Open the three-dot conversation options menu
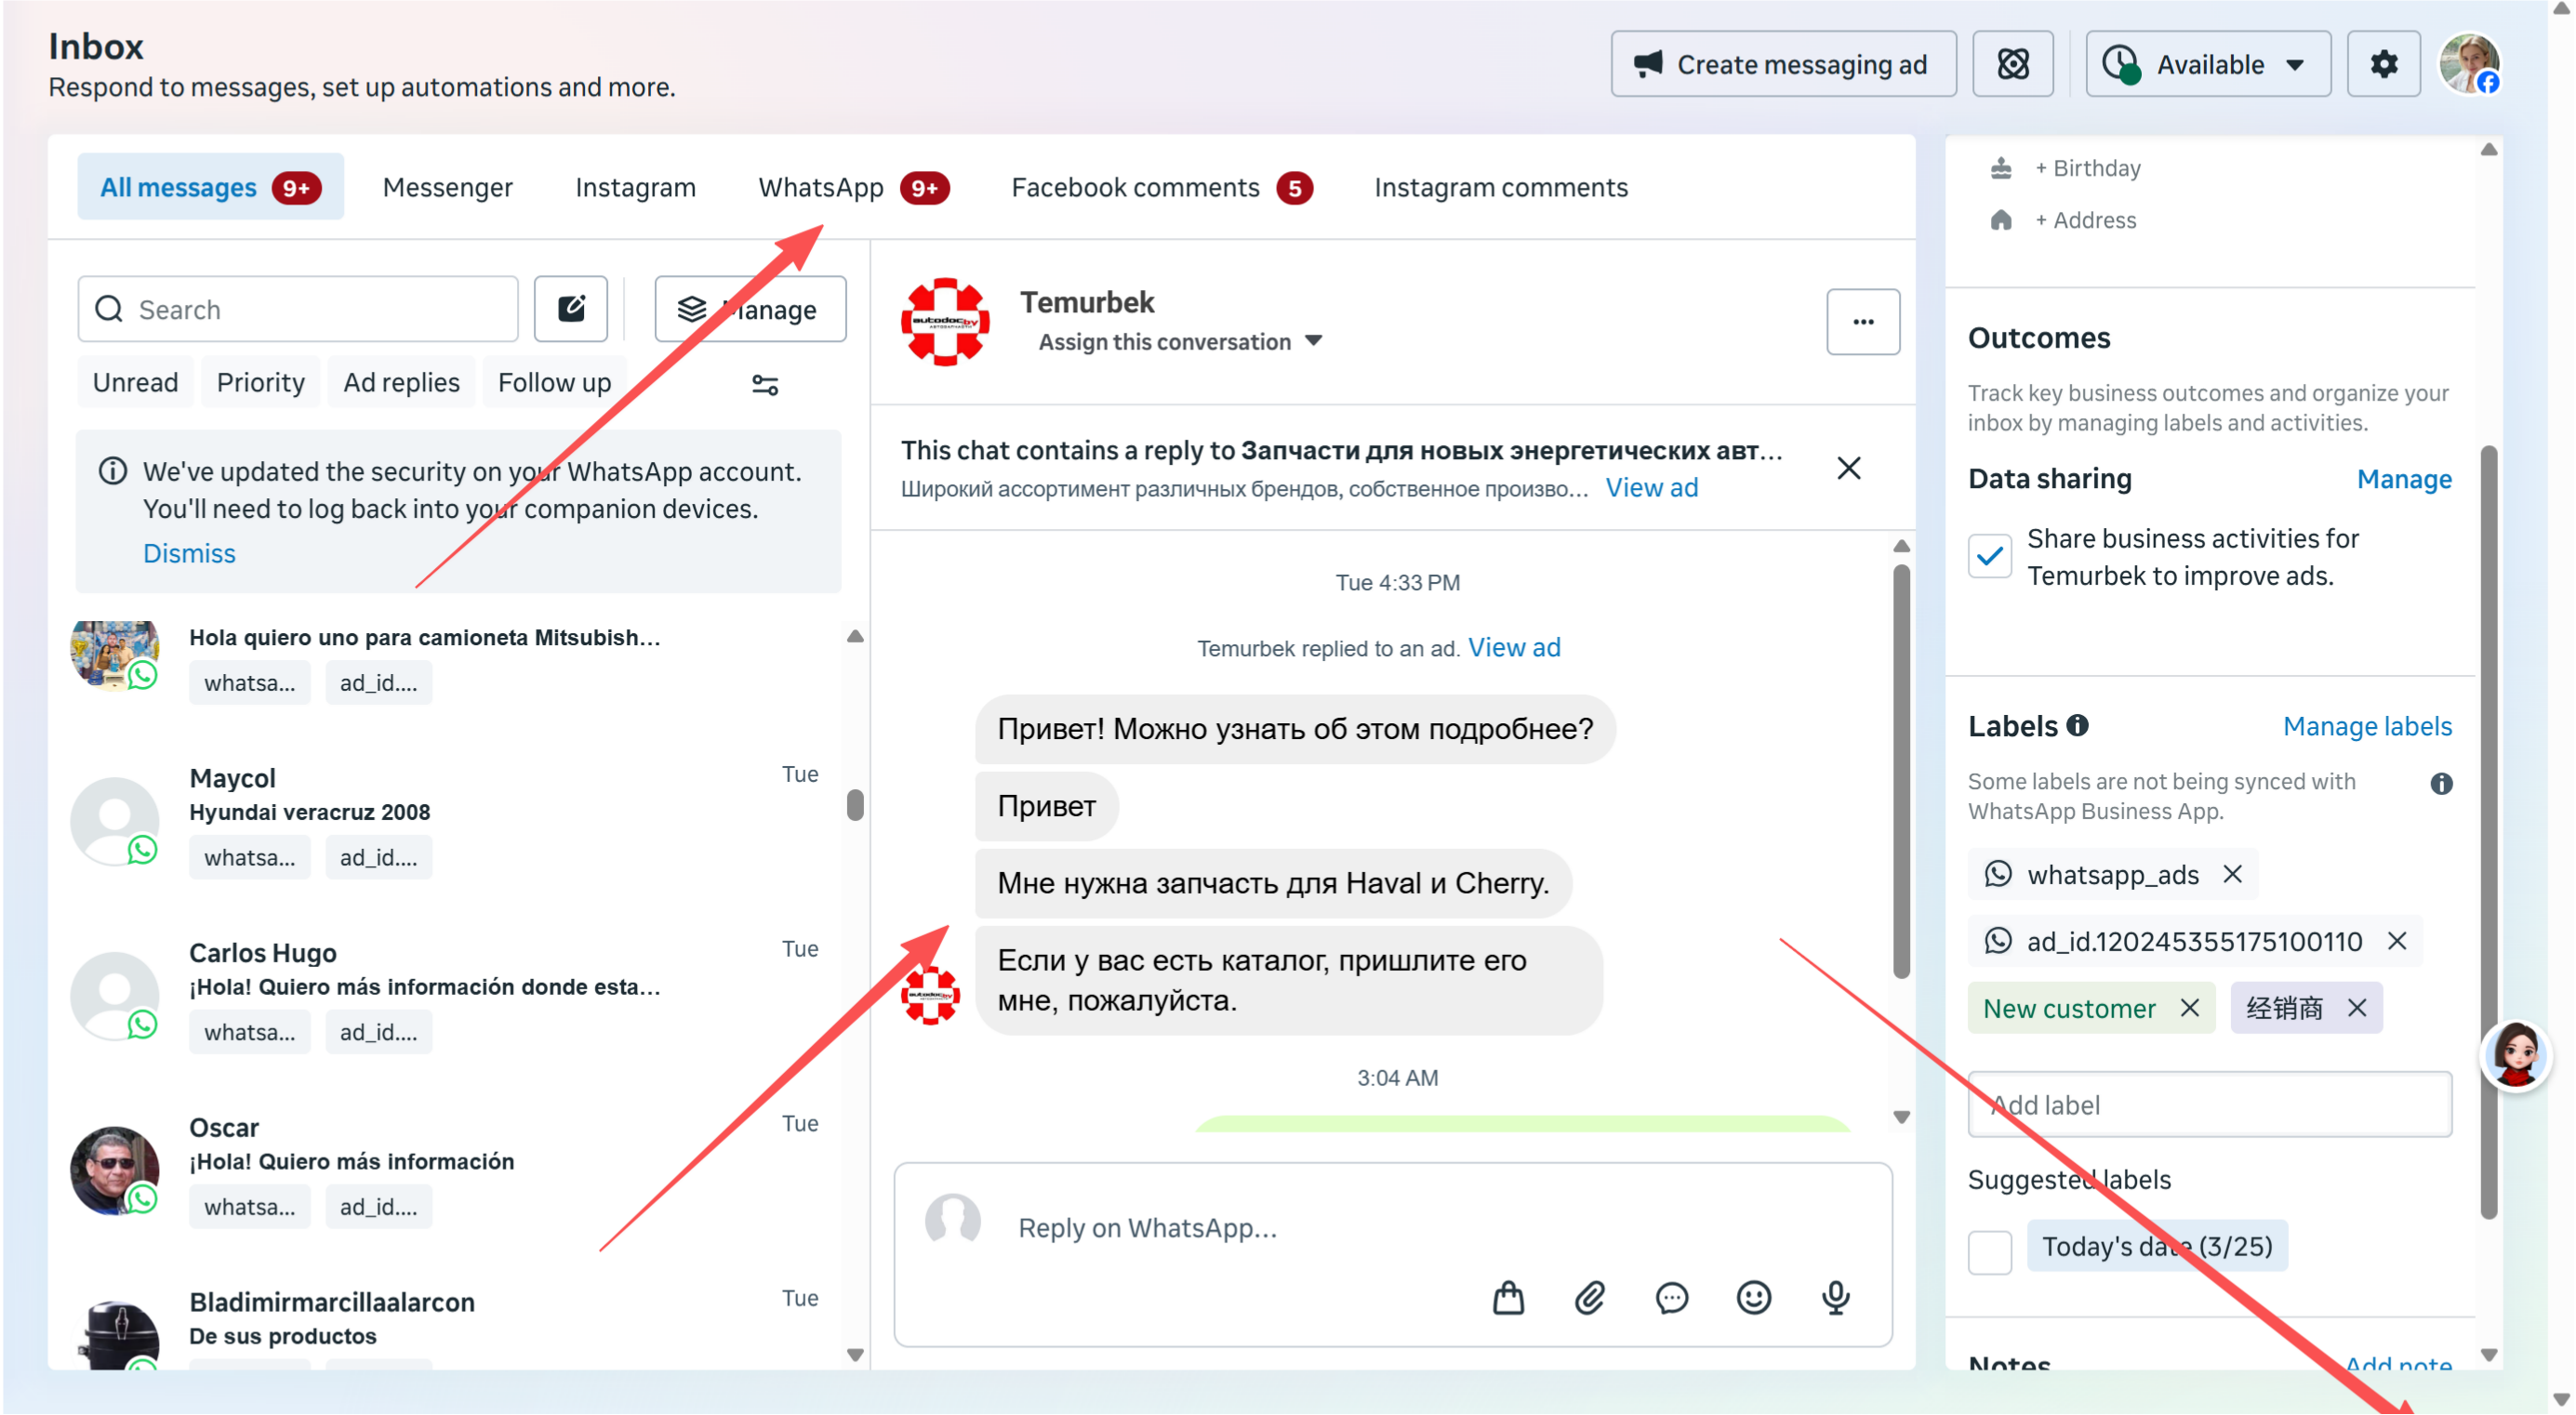The height and width of the screenshot is (1415, 2576). pyautogui.click(x=1863, y=322)
